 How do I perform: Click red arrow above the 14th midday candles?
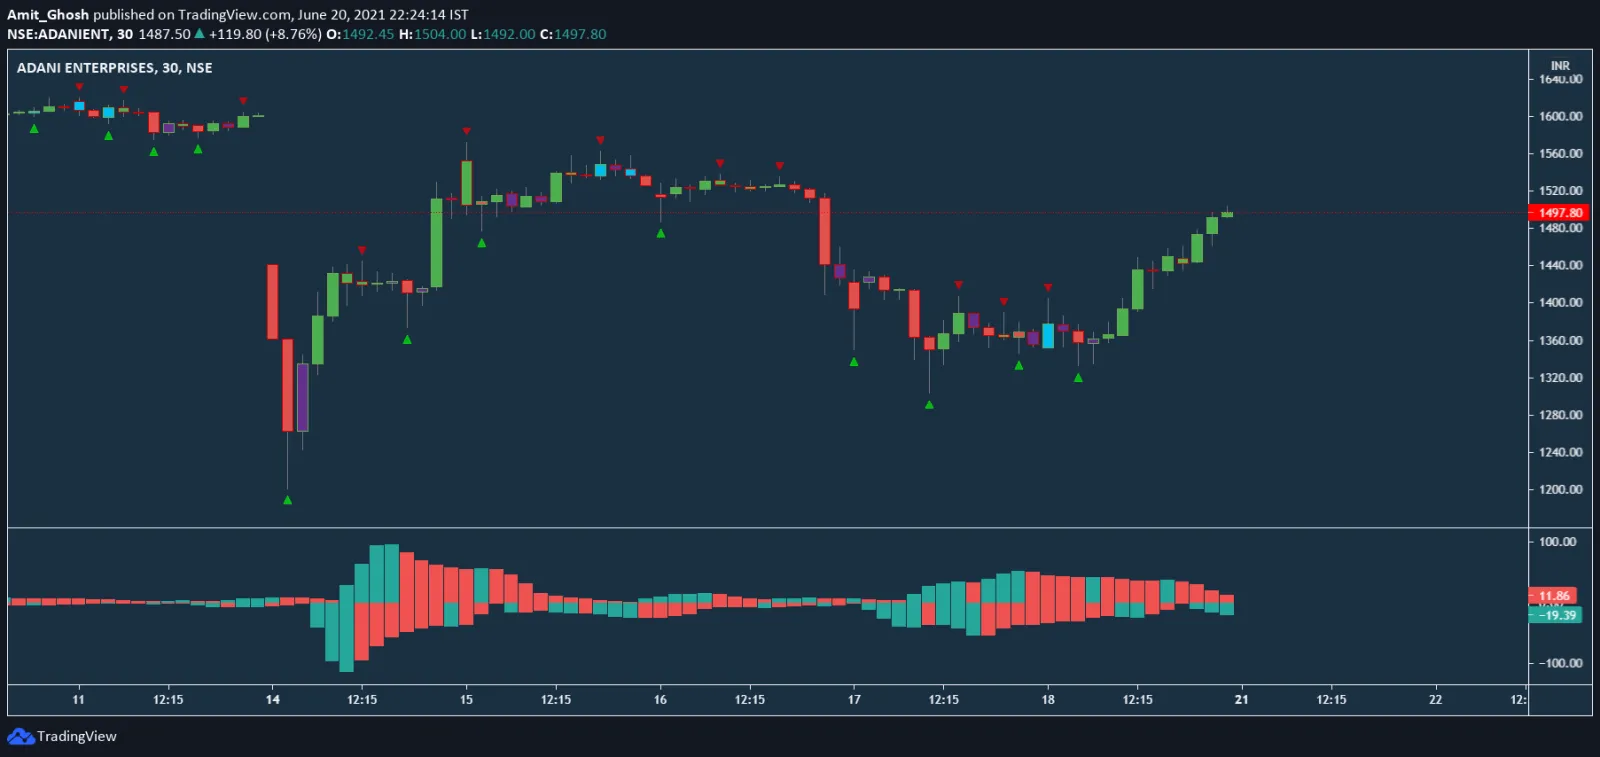click(x=362, y=250)
